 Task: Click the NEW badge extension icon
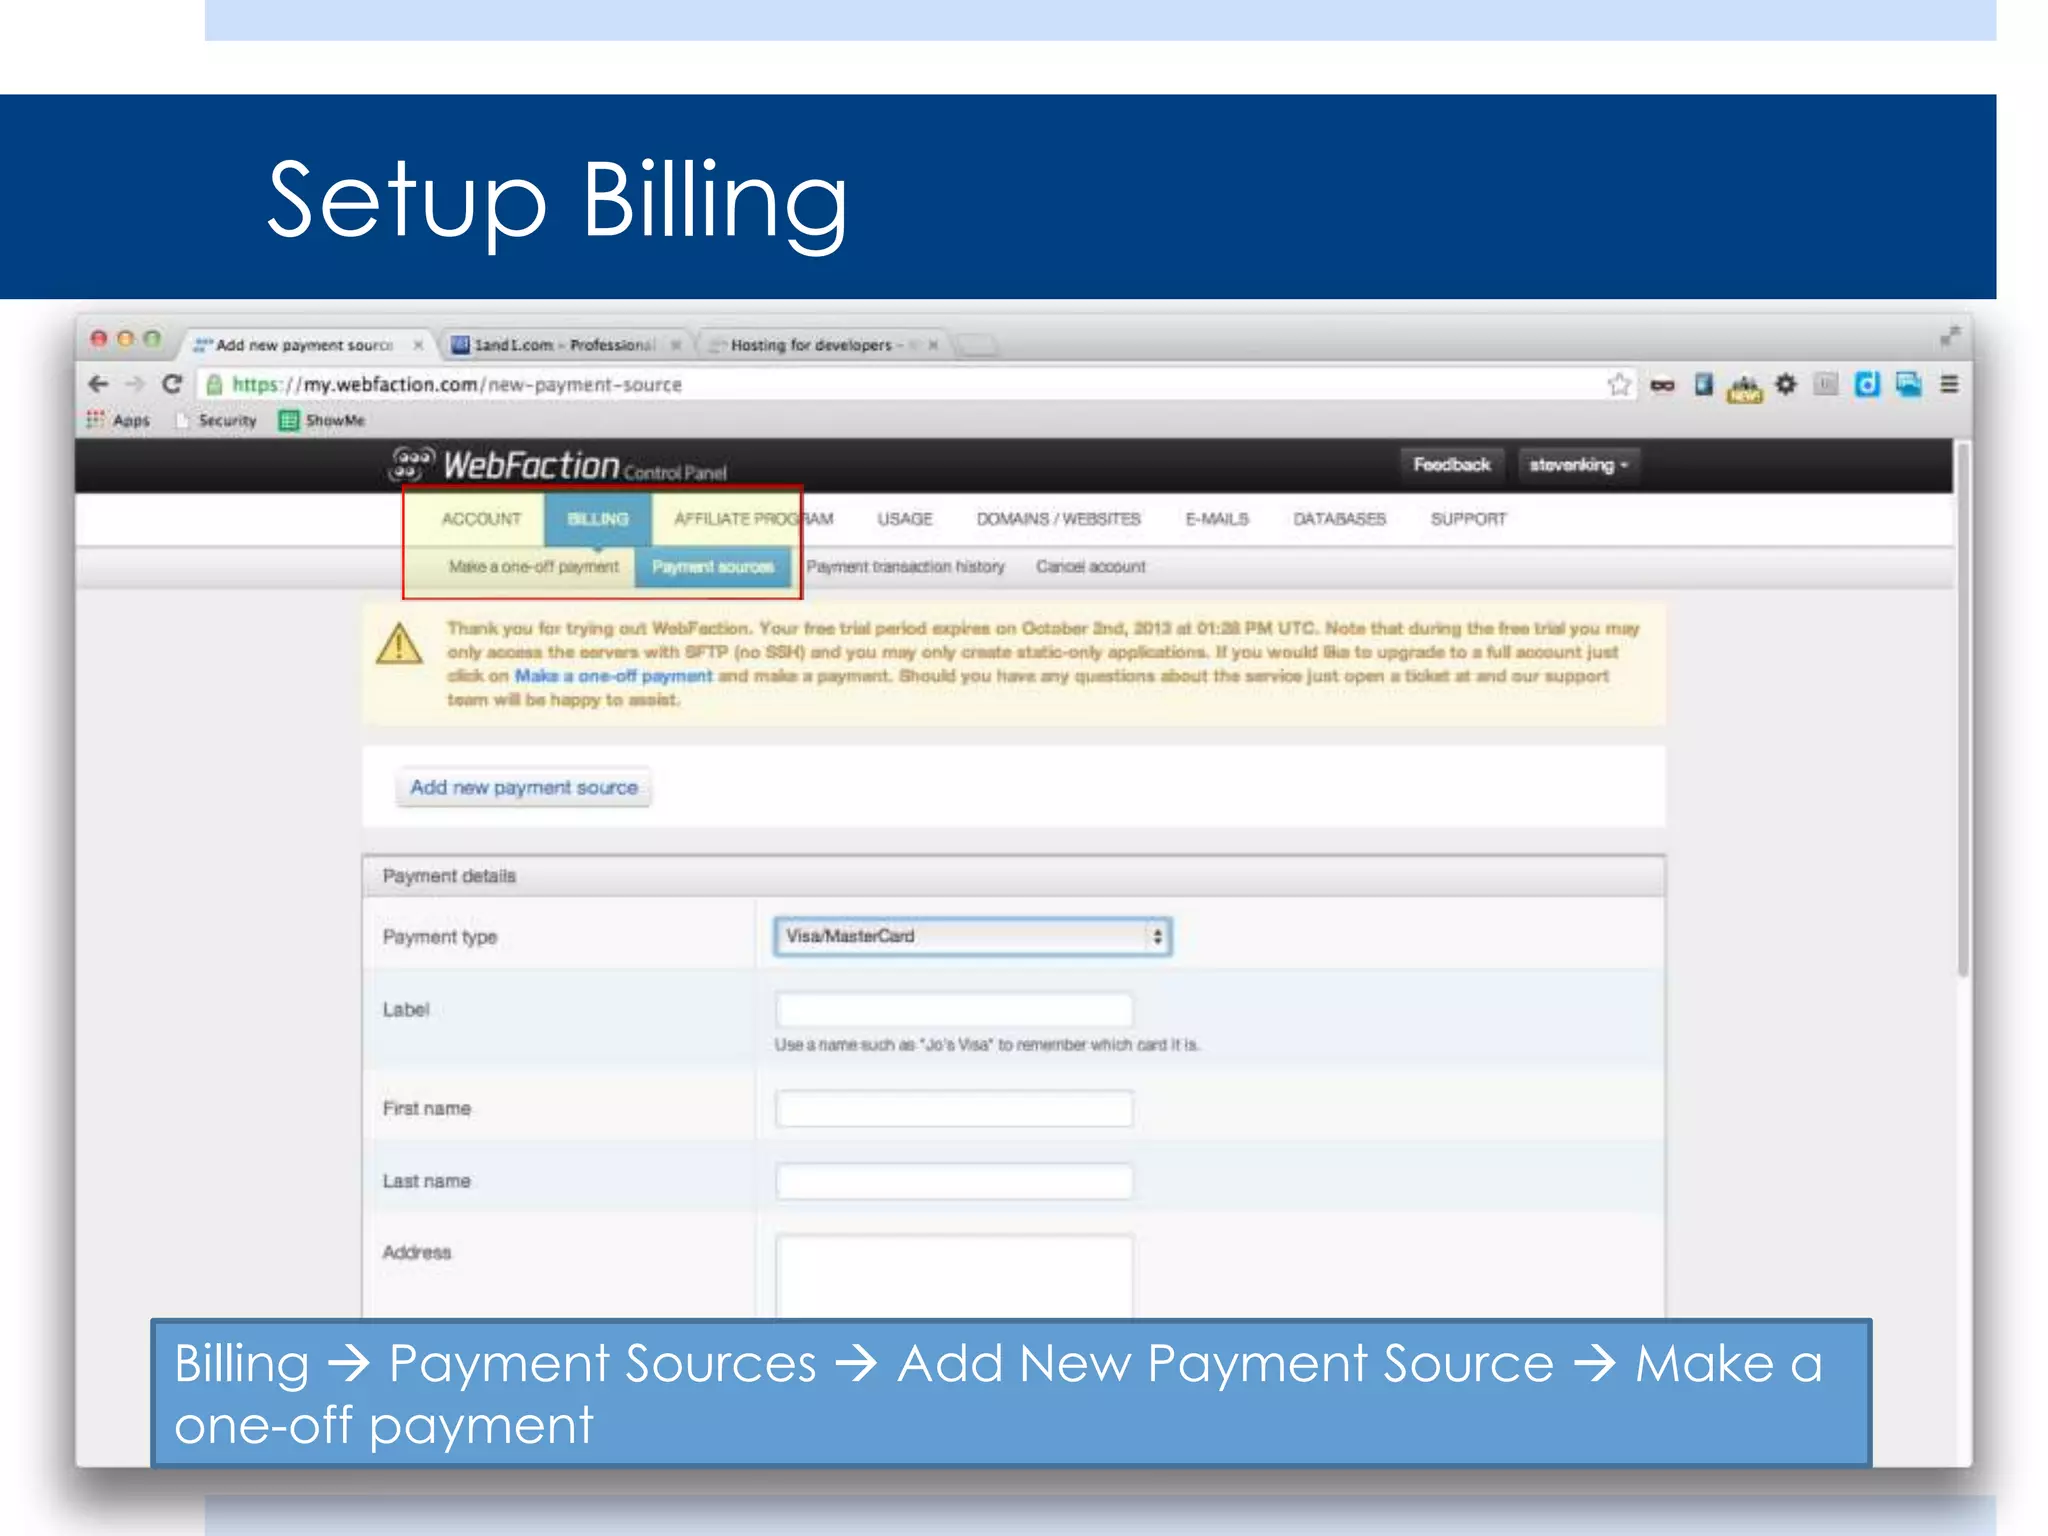pyautogui.click(x=1745, y=388)
